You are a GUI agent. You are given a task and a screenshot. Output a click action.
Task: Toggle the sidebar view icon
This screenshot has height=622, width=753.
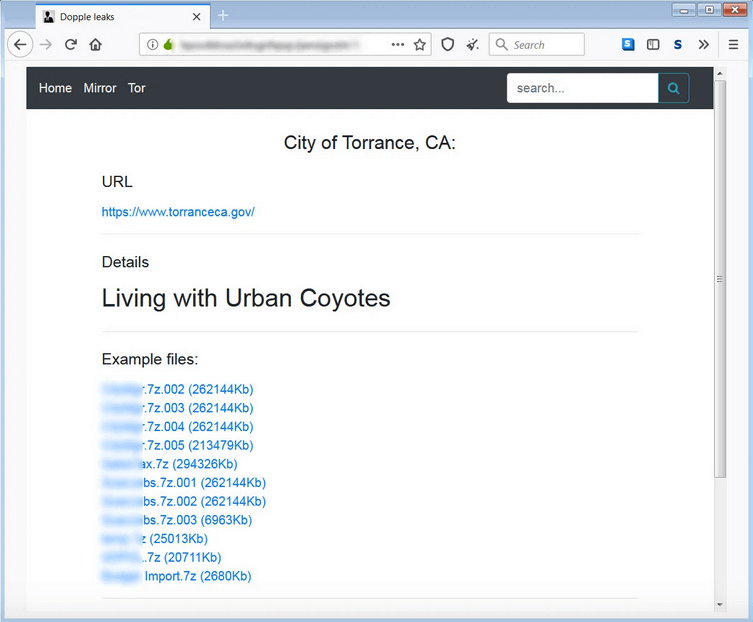point(653,44)
